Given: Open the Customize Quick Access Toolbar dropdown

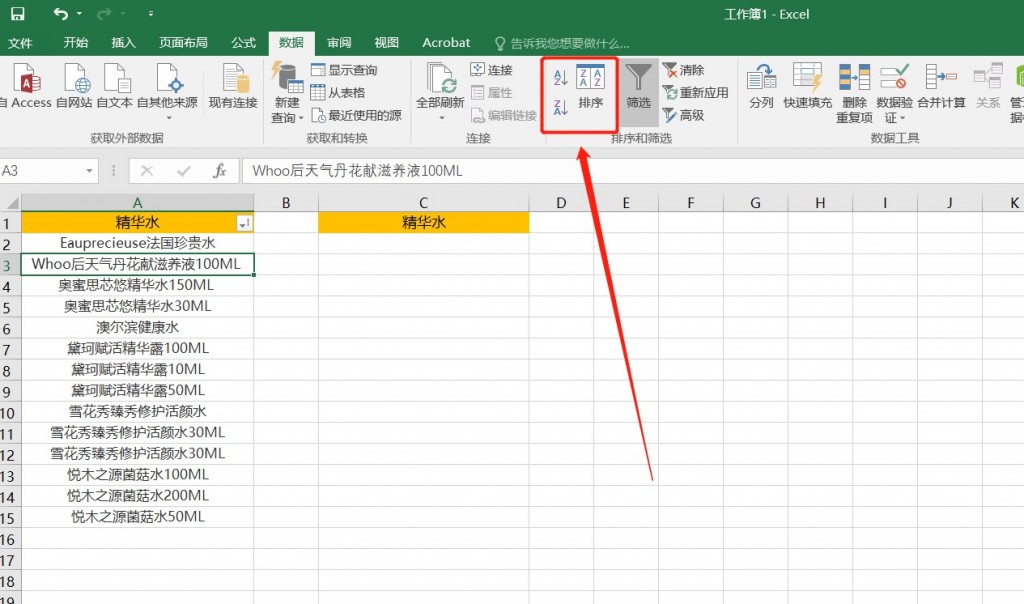Looking at the screenshot, I should click(150, 14).
